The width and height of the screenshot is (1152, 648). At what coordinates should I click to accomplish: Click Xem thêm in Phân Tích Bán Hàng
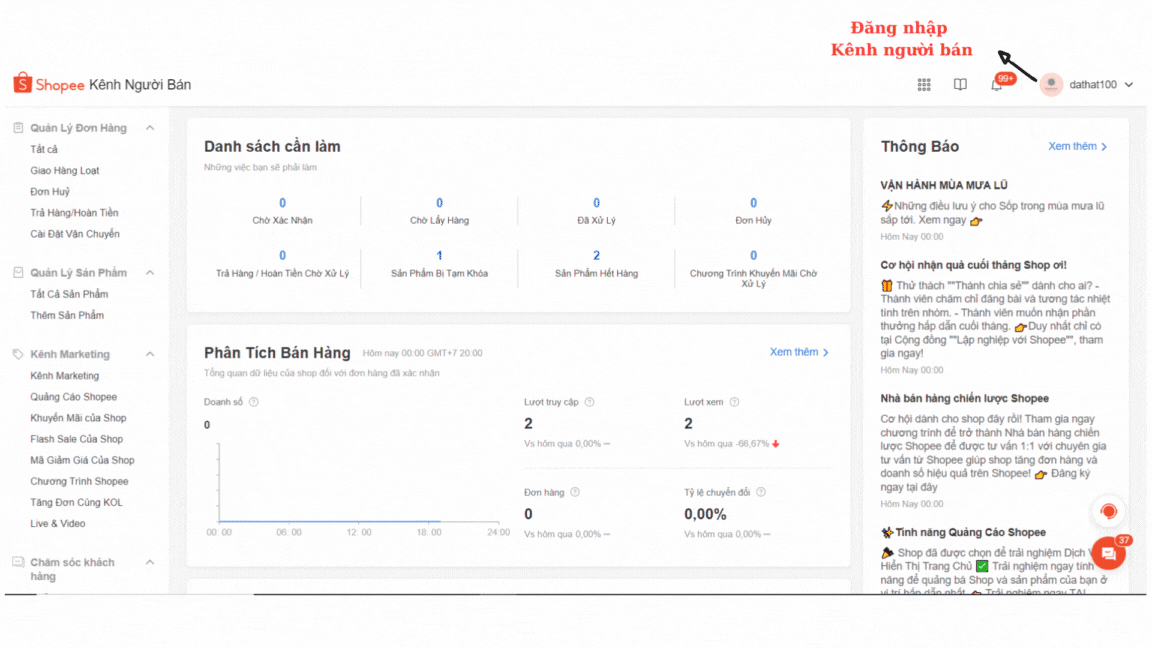799,352
